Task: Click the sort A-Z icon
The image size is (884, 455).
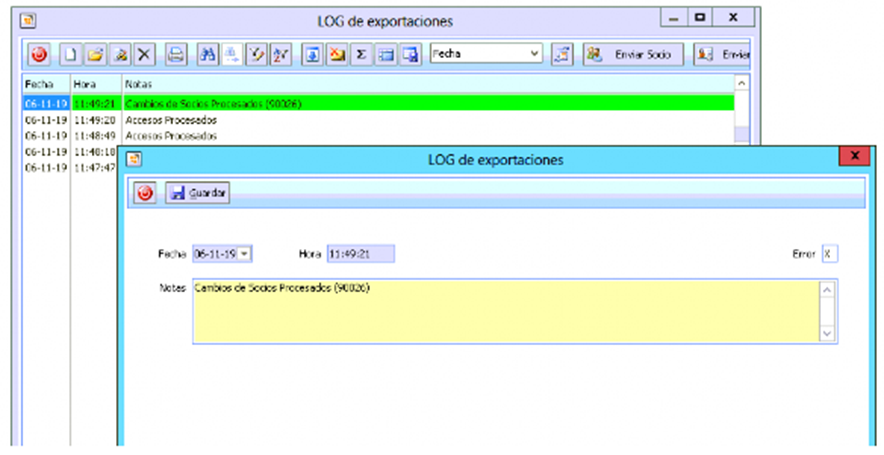Action: [281, 54]
